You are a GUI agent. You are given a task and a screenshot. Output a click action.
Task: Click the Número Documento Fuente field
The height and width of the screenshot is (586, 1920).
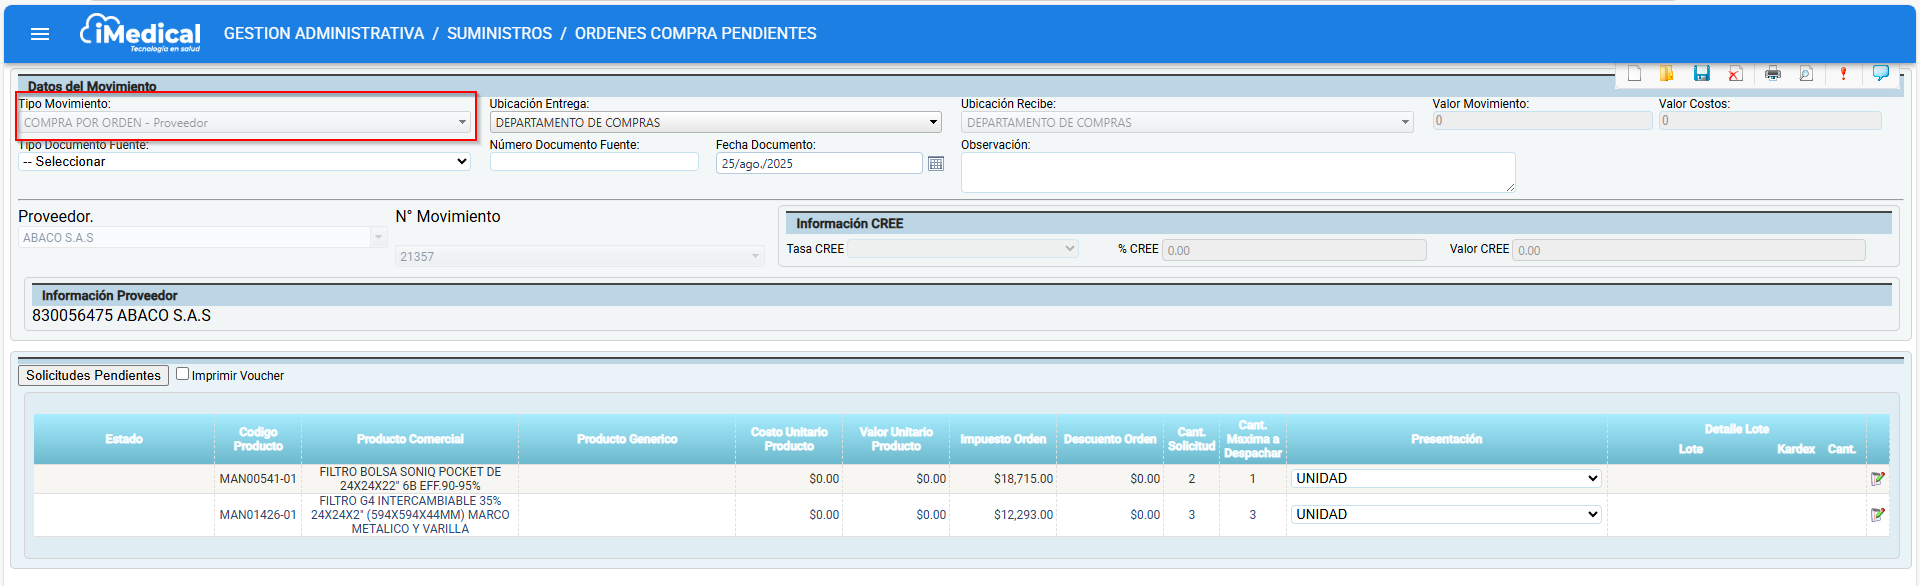coord(594,162)
